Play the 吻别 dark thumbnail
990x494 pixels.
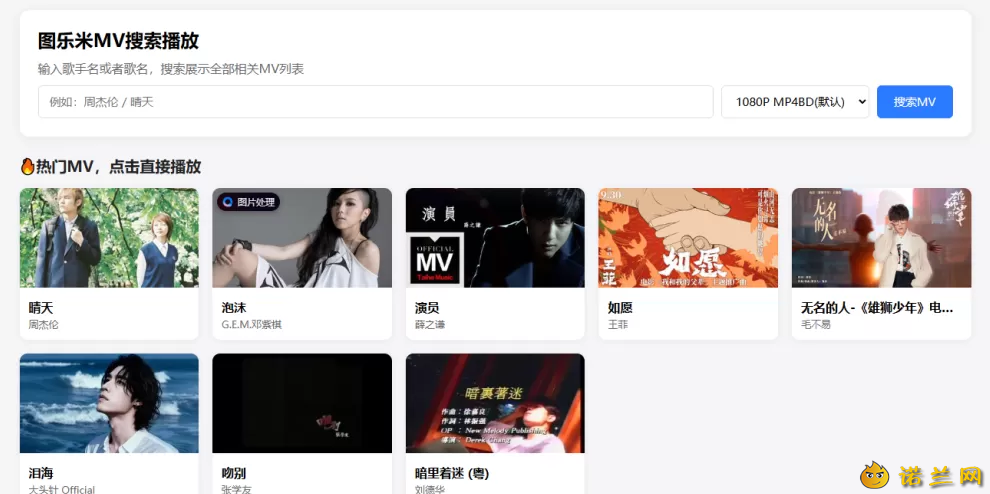[302, 403]
